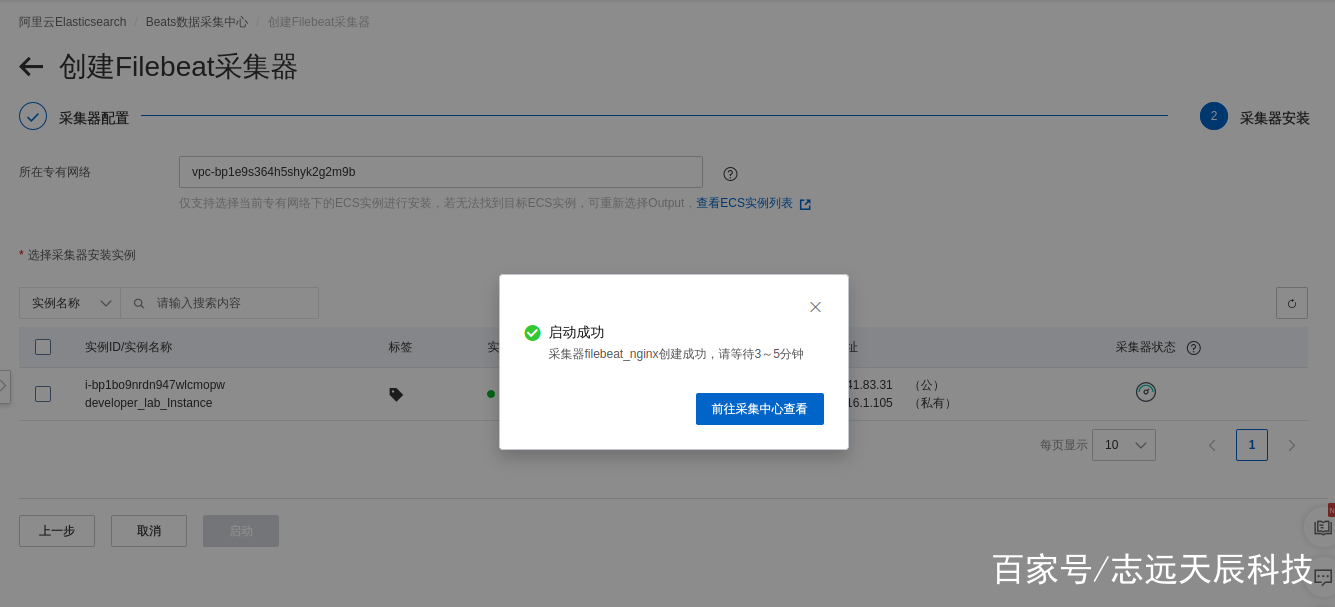
Task: Click the 上一步 button
Action: pos(57,531)
